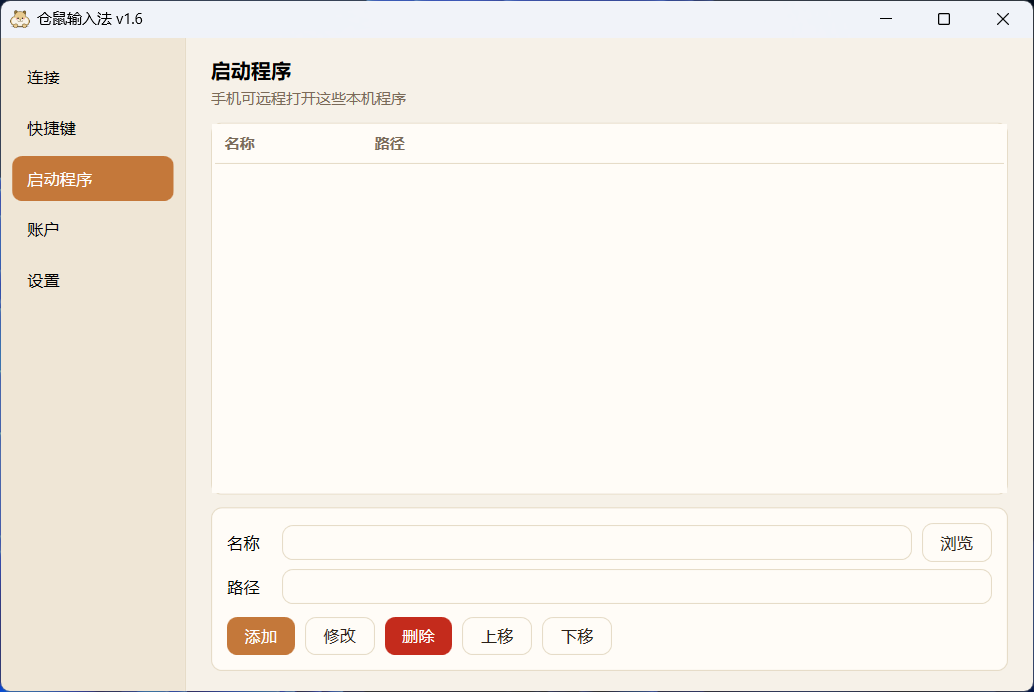The height and width of the screenshot is (692, 1034).
Task: Click the hamster app icon in title bar
Action: [20, 19]
